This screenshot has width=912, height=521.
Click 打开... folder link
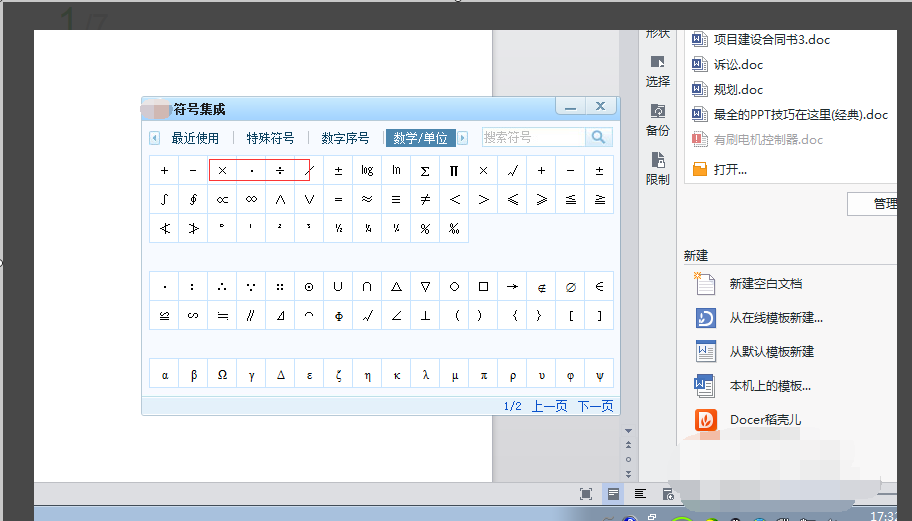tap(719, 169)
